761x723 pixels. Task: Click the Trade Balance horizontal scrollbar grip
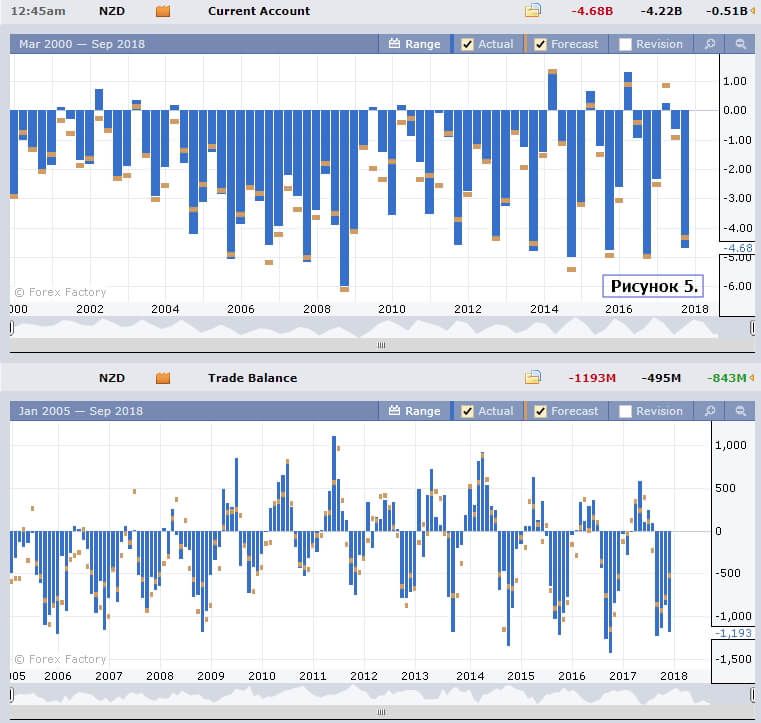(x=381, y=712)
